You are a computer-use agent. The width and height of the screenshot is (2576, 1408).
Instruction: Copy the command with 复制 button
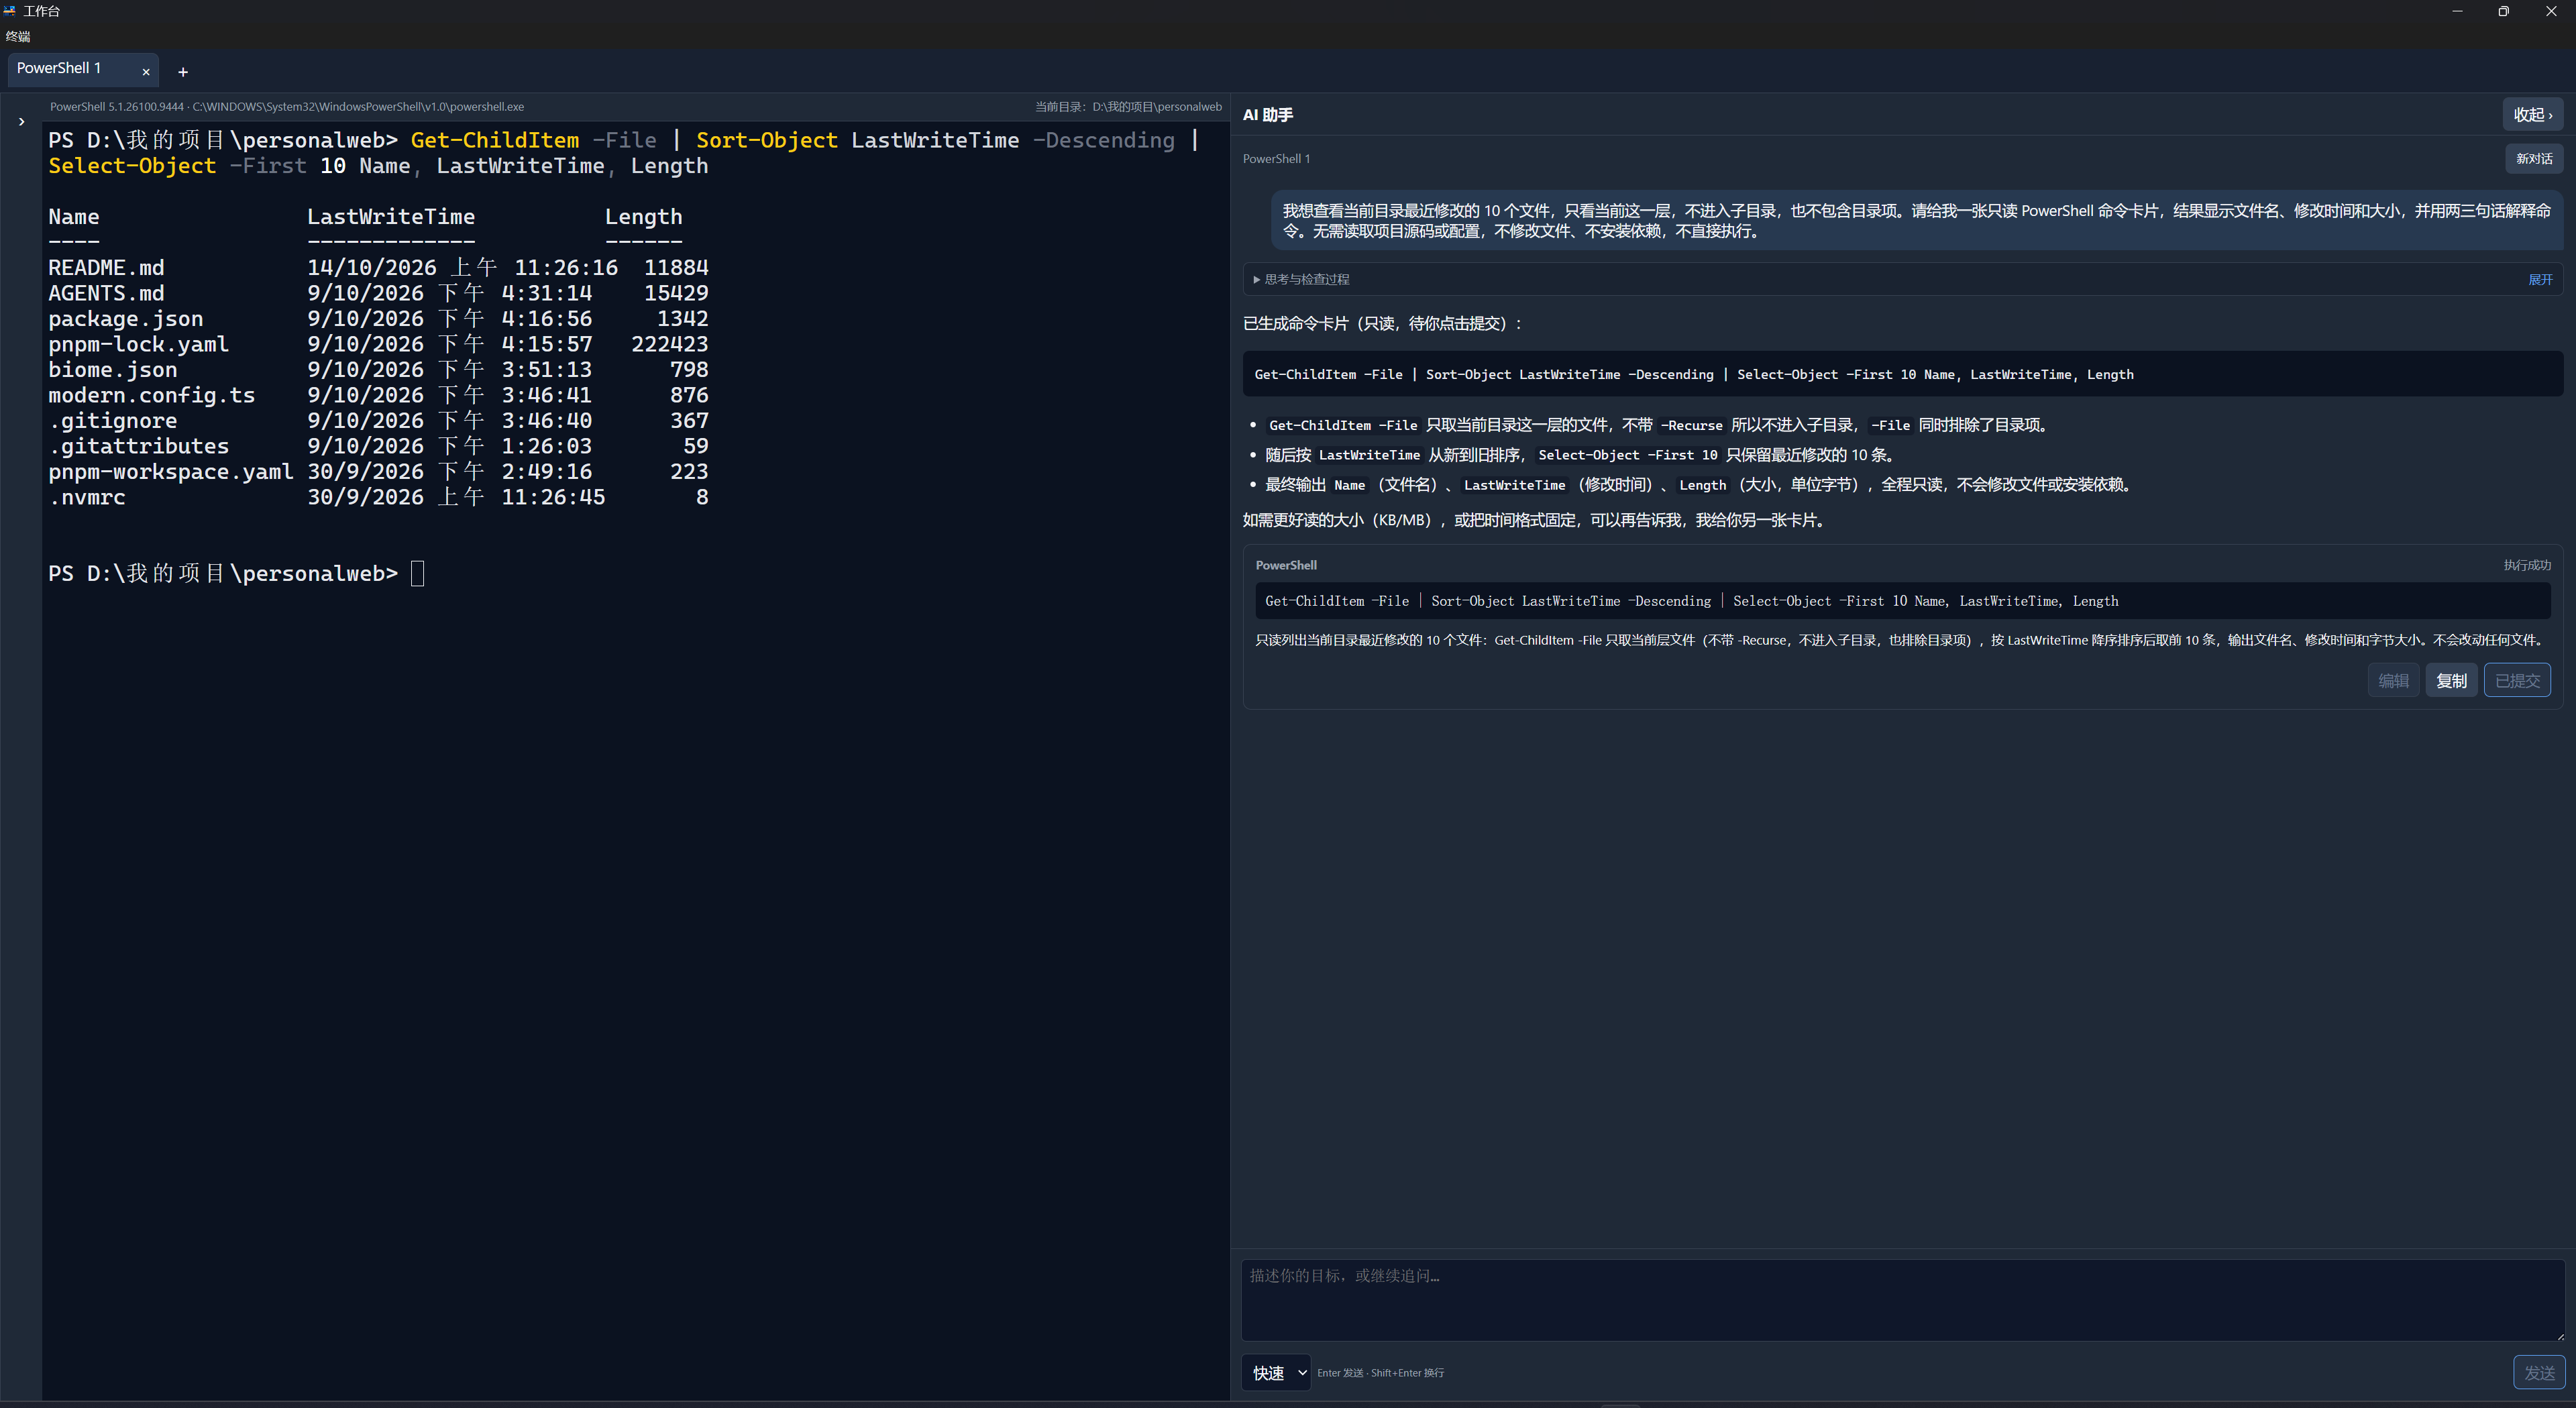pyautogui.click(x=2451, y=680)
